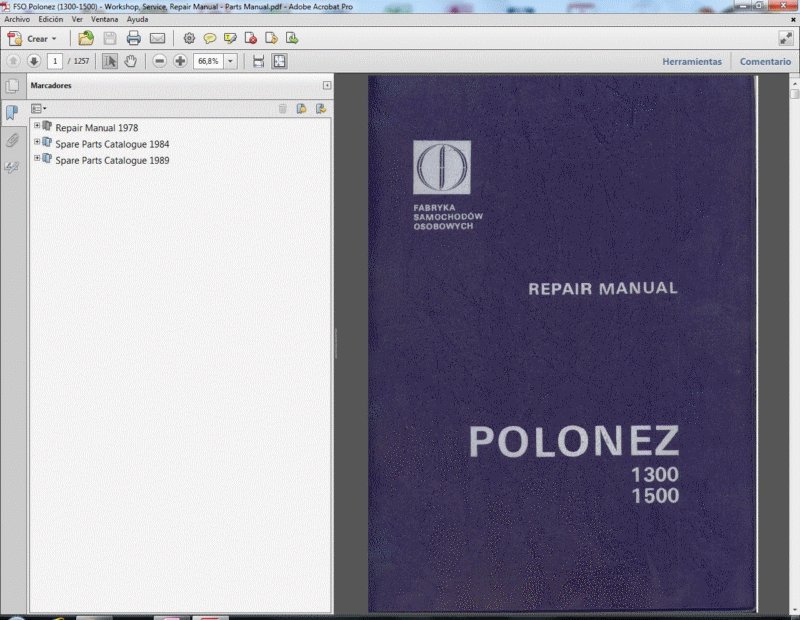Click the insert page from file icon
Viewport: 800px width, 620px height.
(x=271, y=38)
